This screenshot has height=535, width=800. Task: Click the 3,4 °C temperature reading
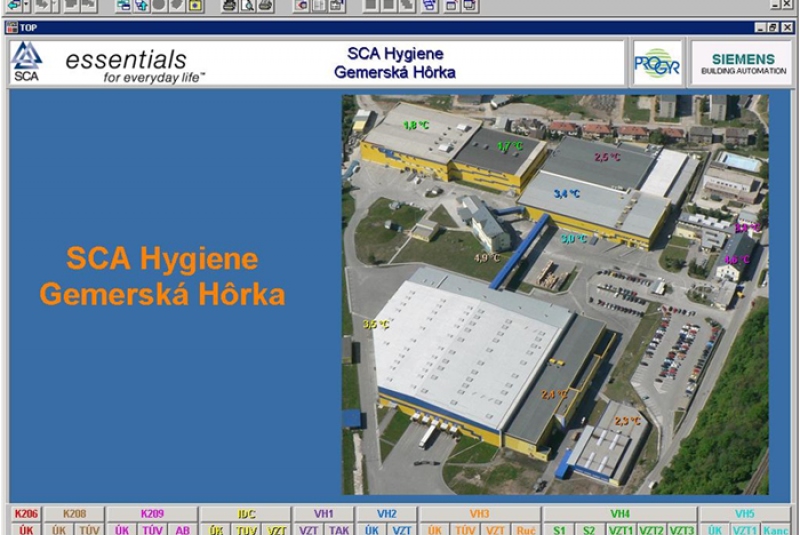point(567,194)
